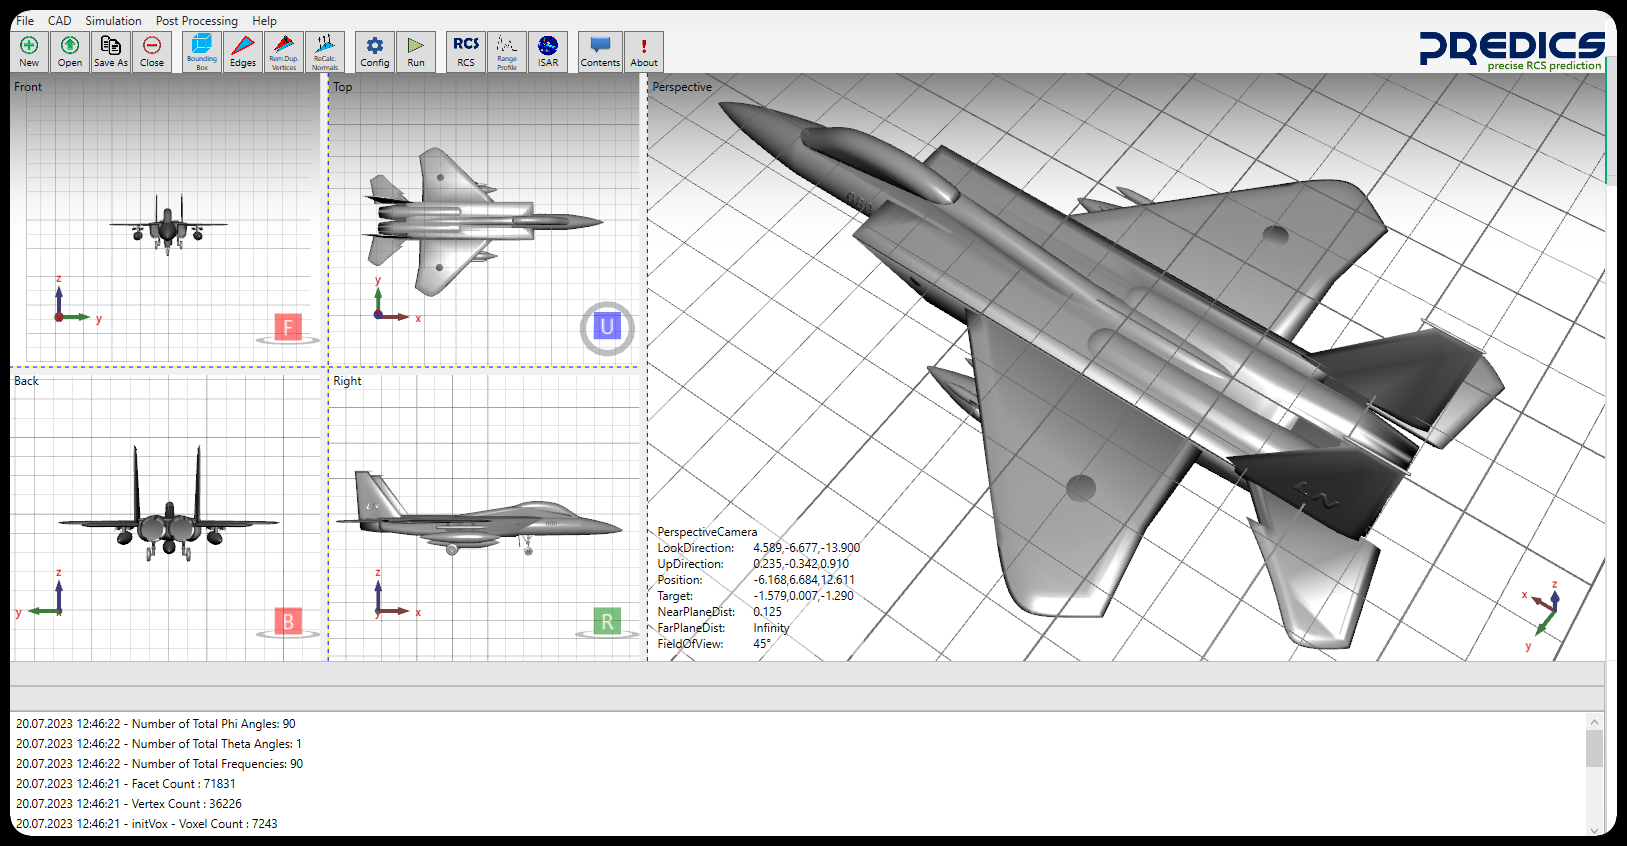
Task: Select the 'Number of Total Phi Angles: 90' log line
Action: click(x=156, y=724)
